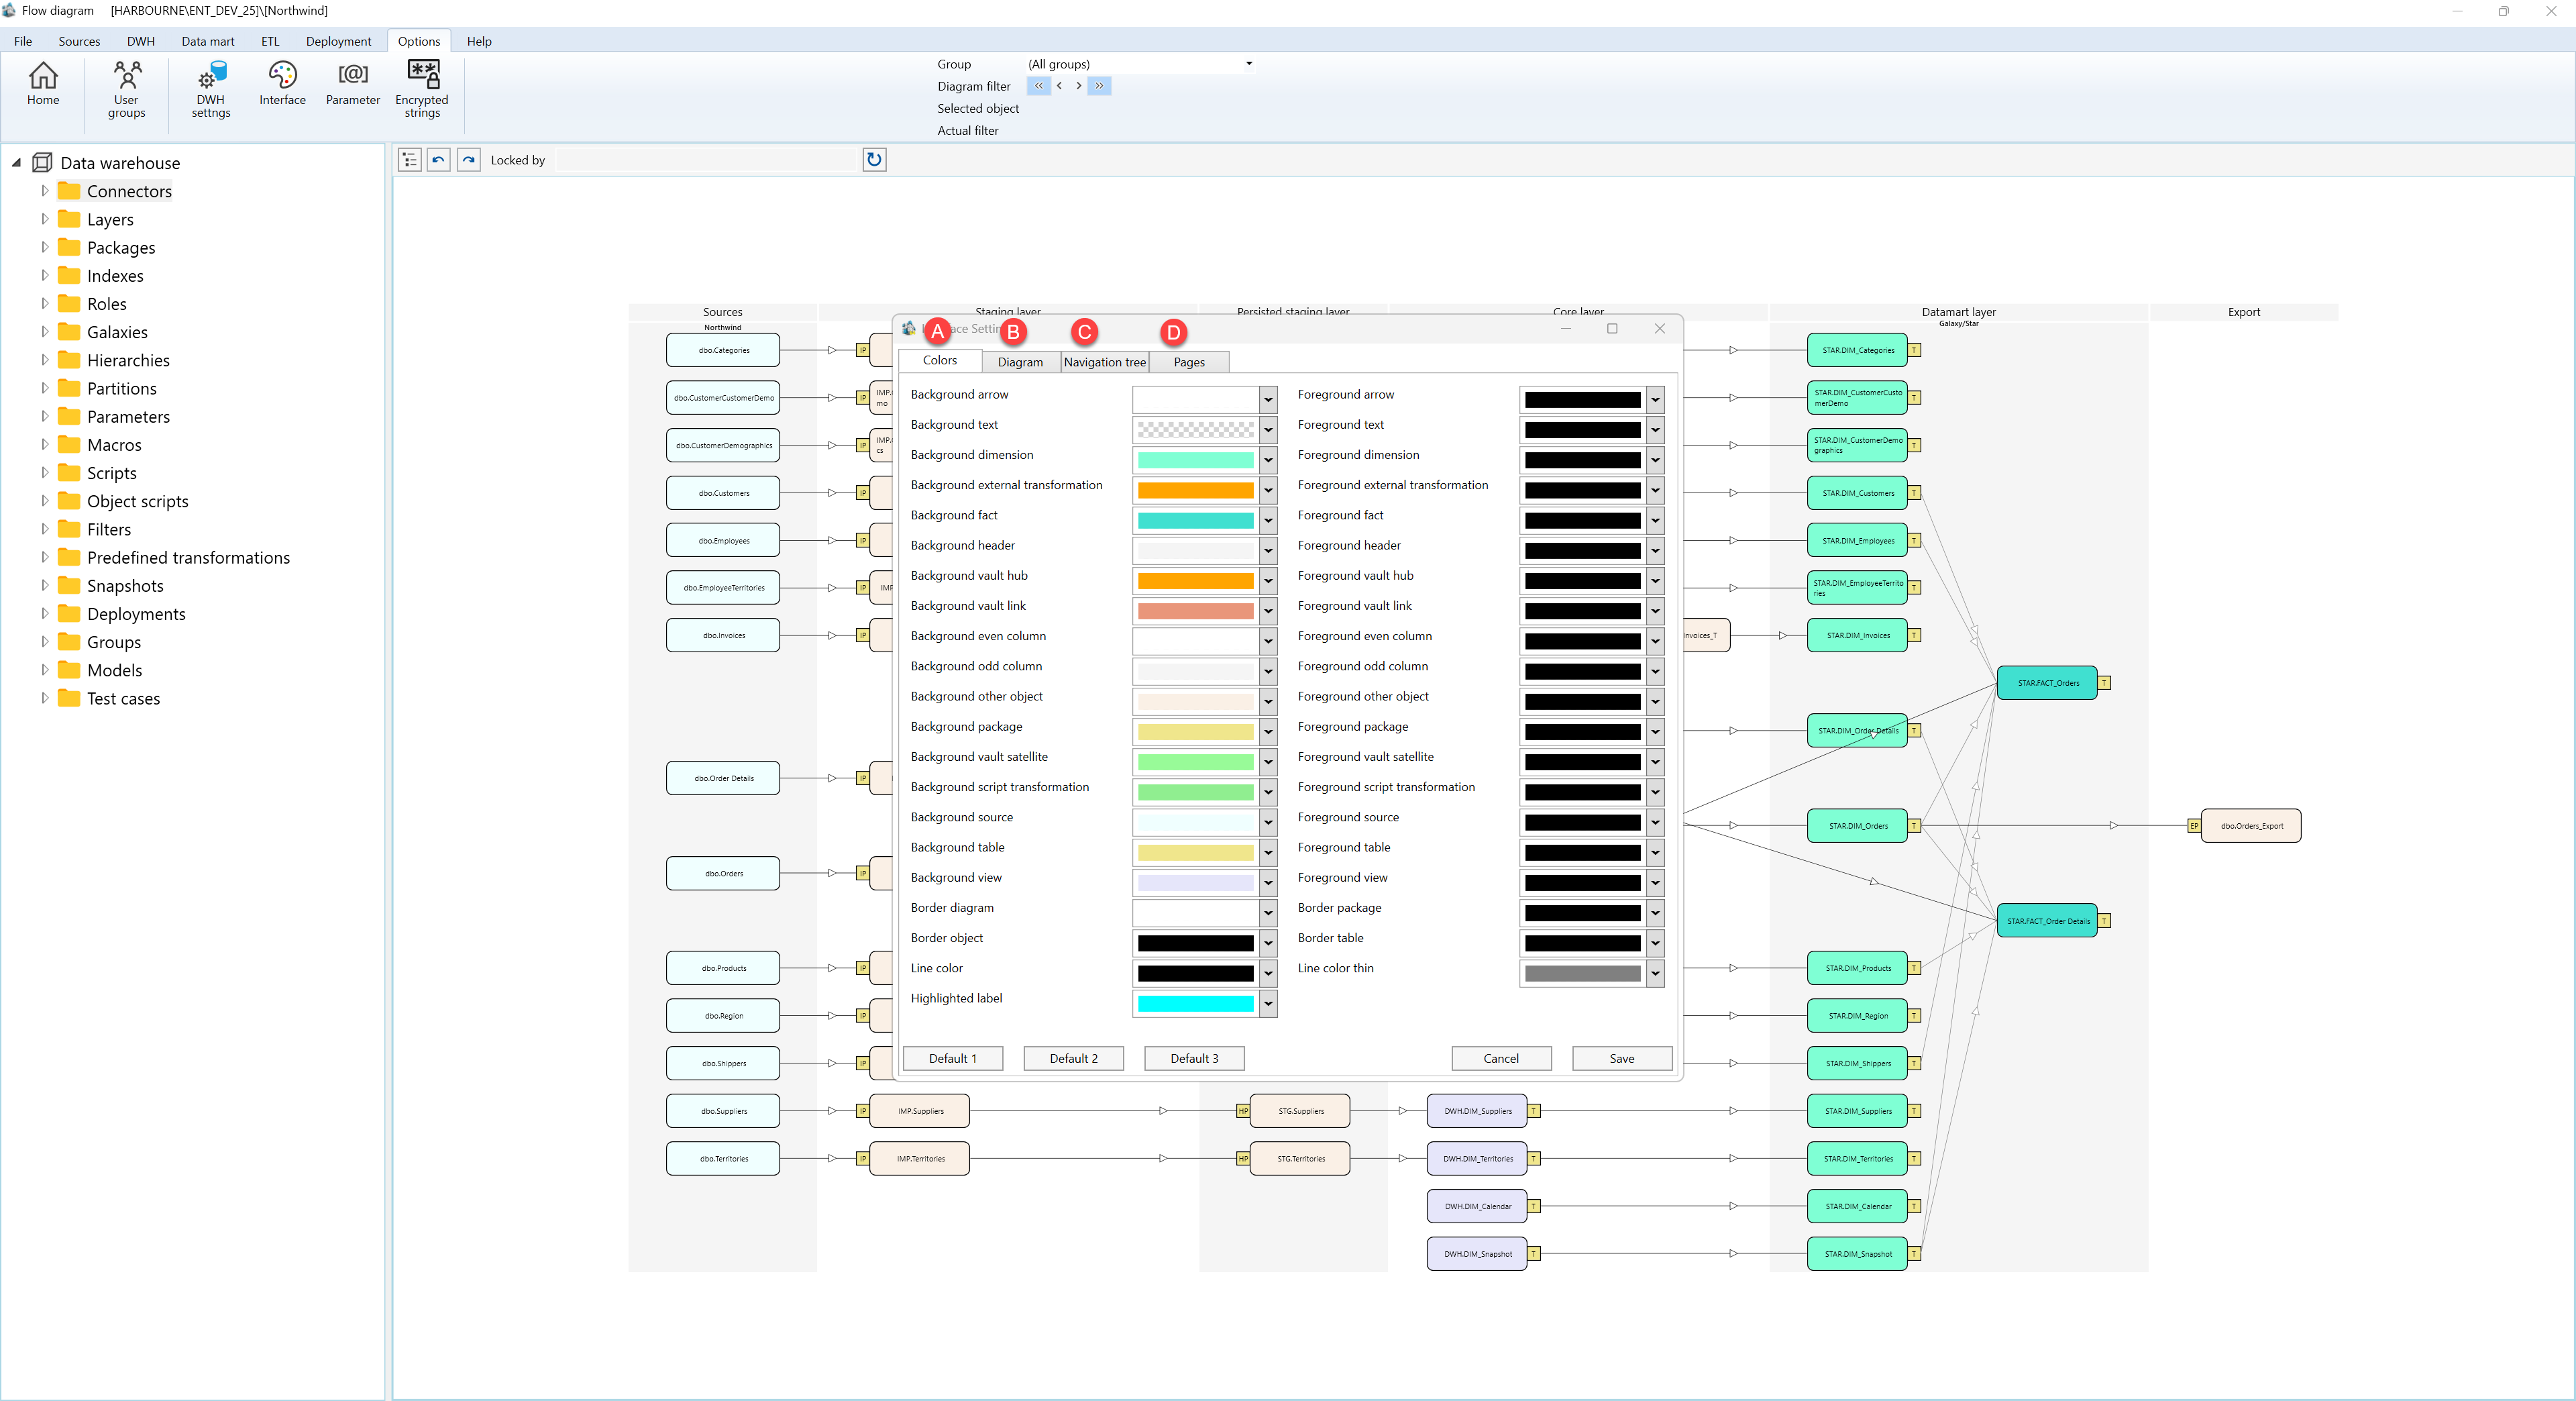Open Background fact color dropdown

1268,520
